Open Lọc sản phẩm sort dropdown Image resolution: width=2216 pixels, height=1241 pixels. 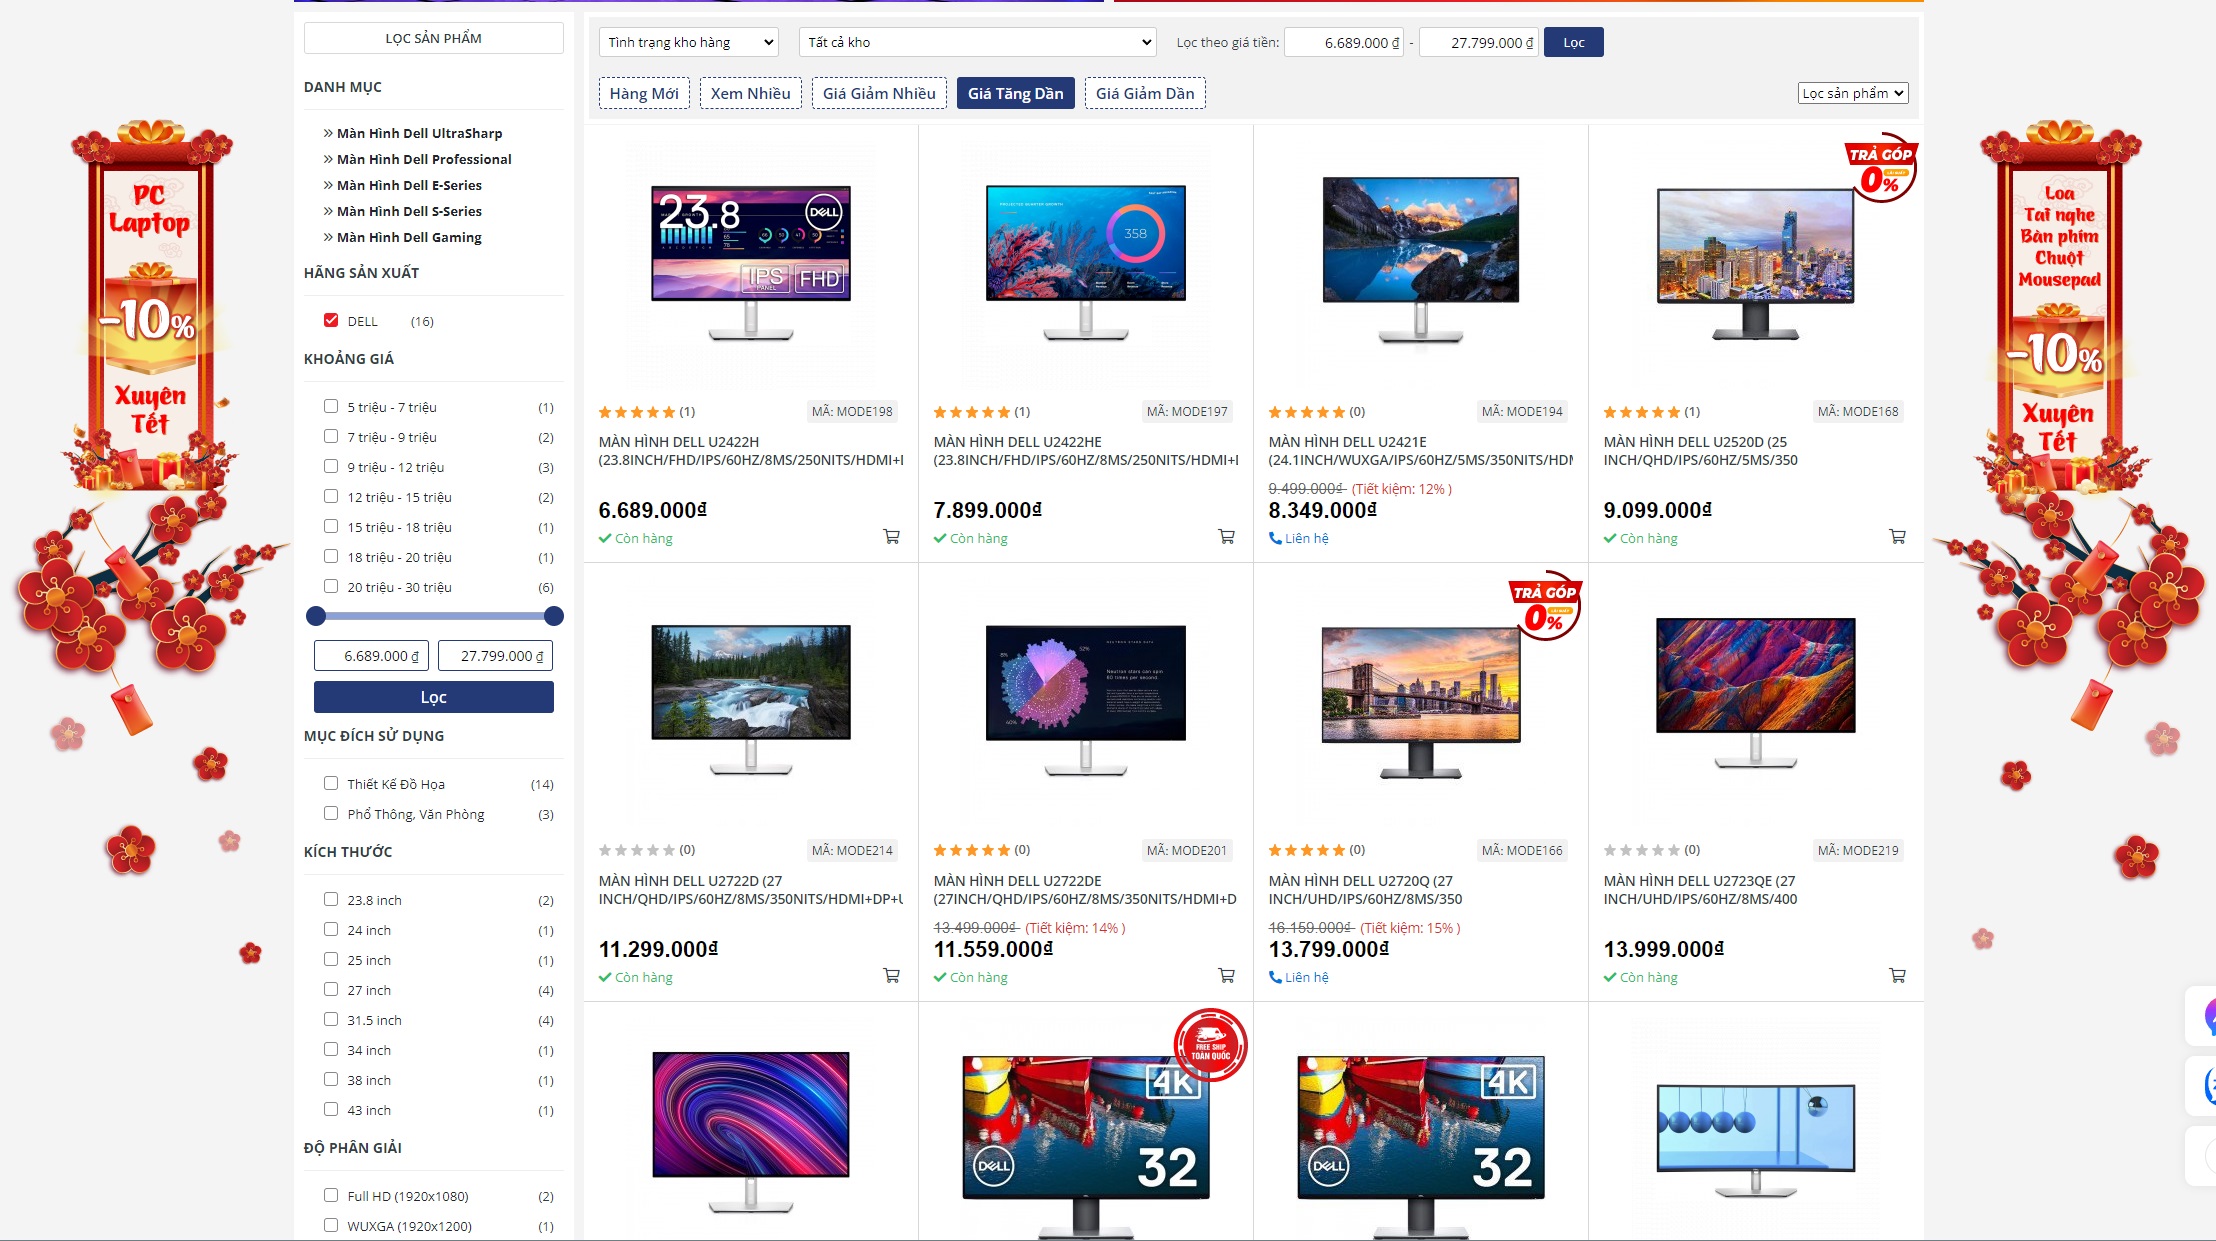point(1852,93)
